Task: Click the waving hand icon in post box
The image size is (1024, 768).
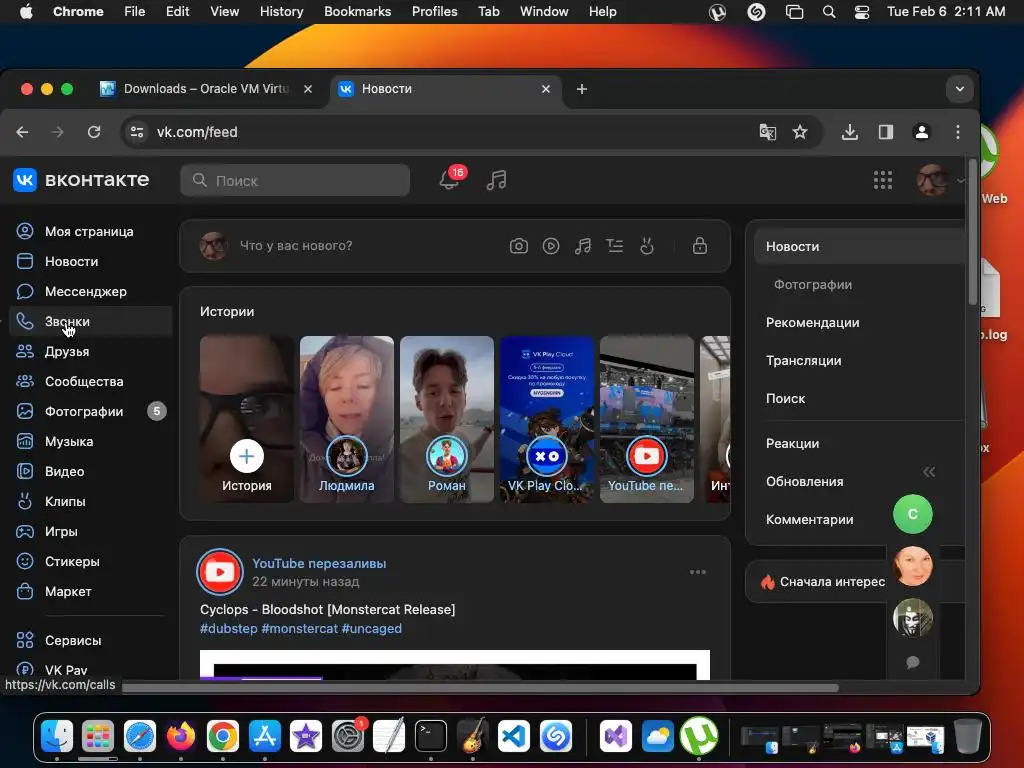Action: click(647, 246)
